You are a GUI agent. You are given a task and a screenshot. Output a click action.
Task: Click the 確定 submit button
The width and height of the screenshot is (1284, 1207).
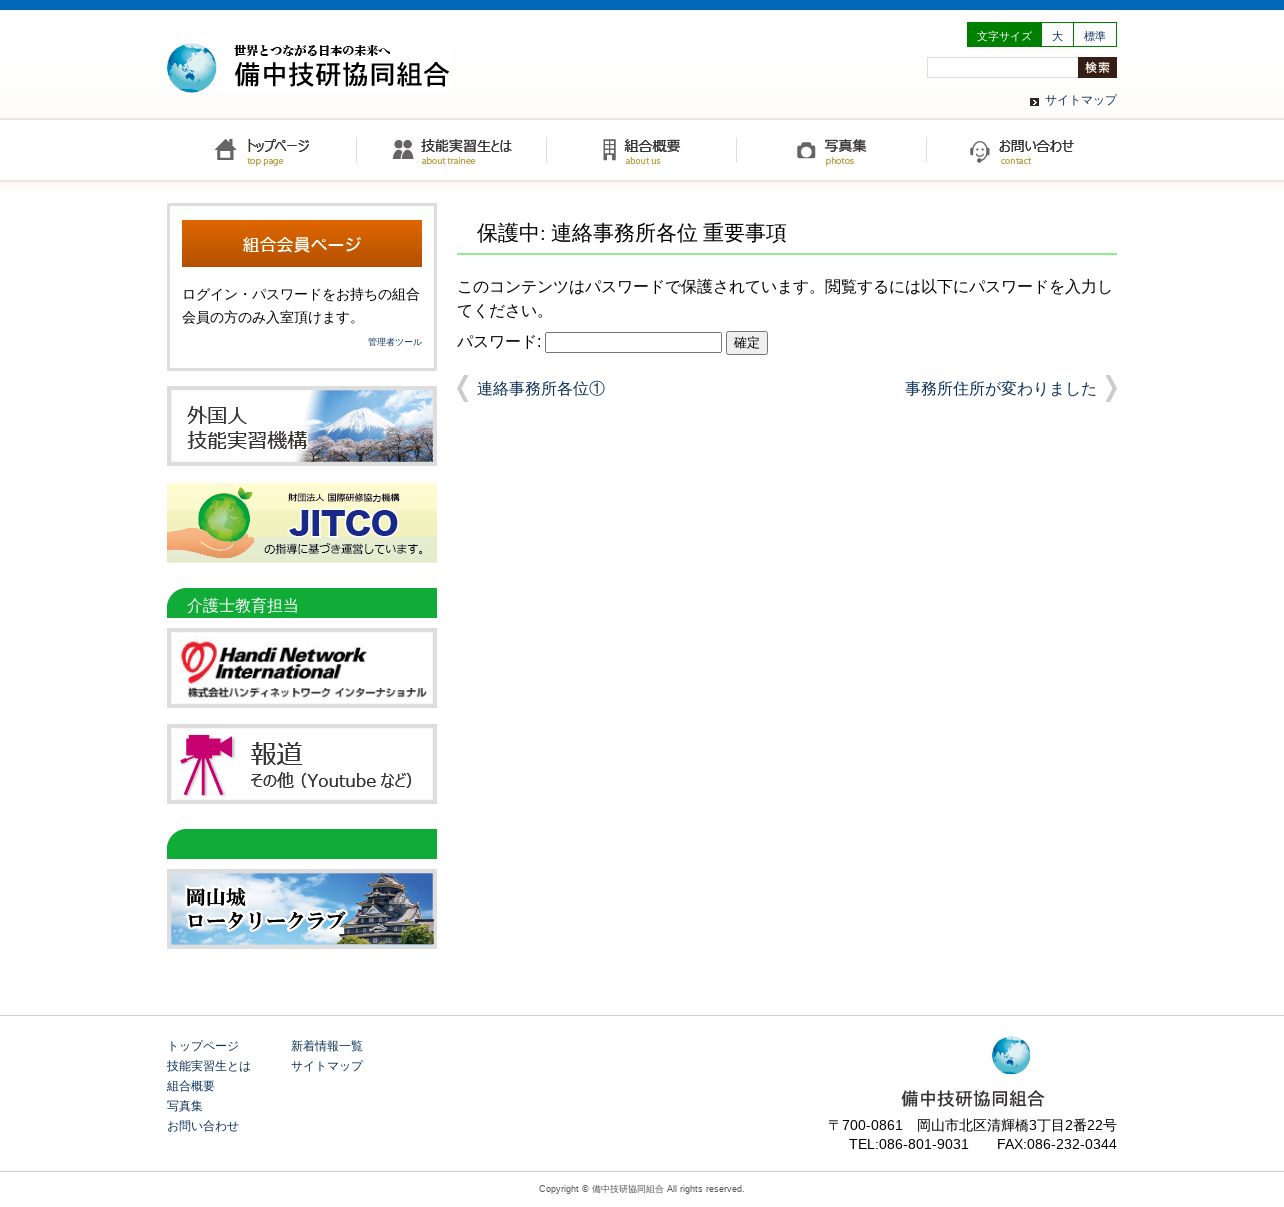click(x=747, y=342)
